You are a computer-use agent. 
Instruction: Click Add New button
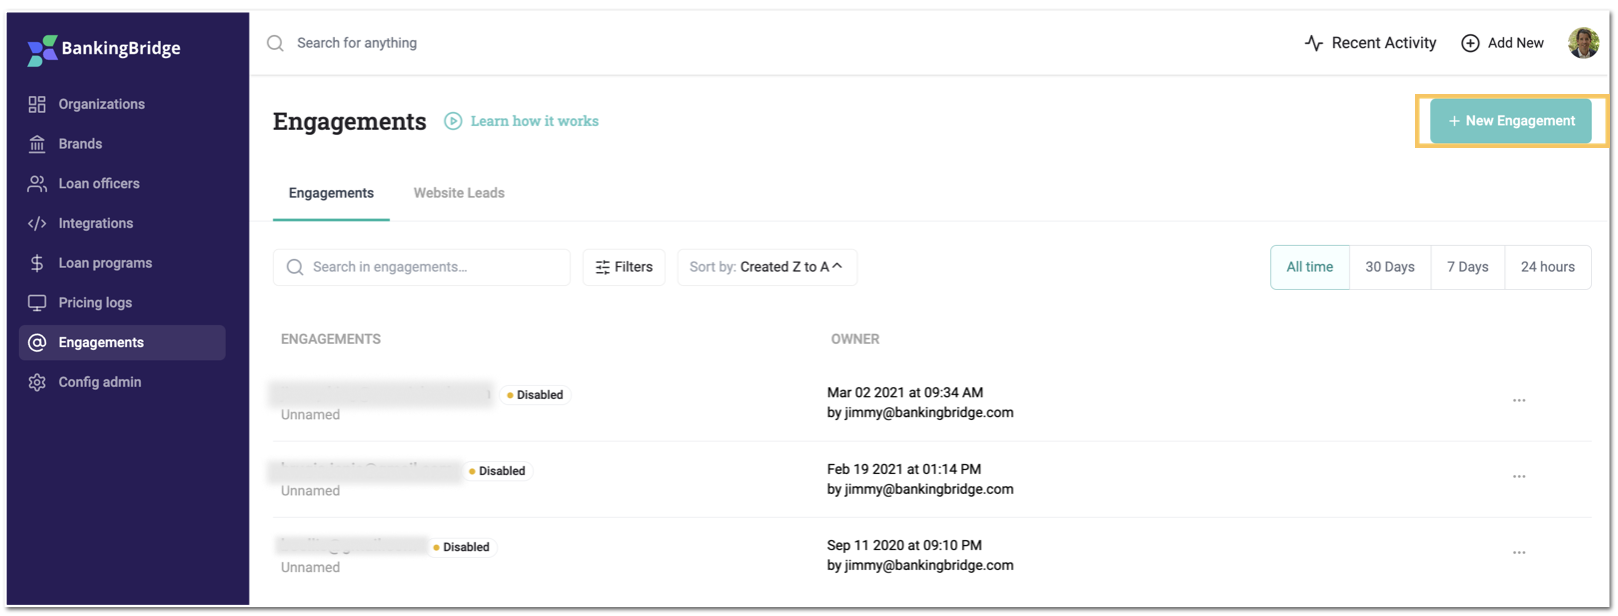coord(1502,43)
